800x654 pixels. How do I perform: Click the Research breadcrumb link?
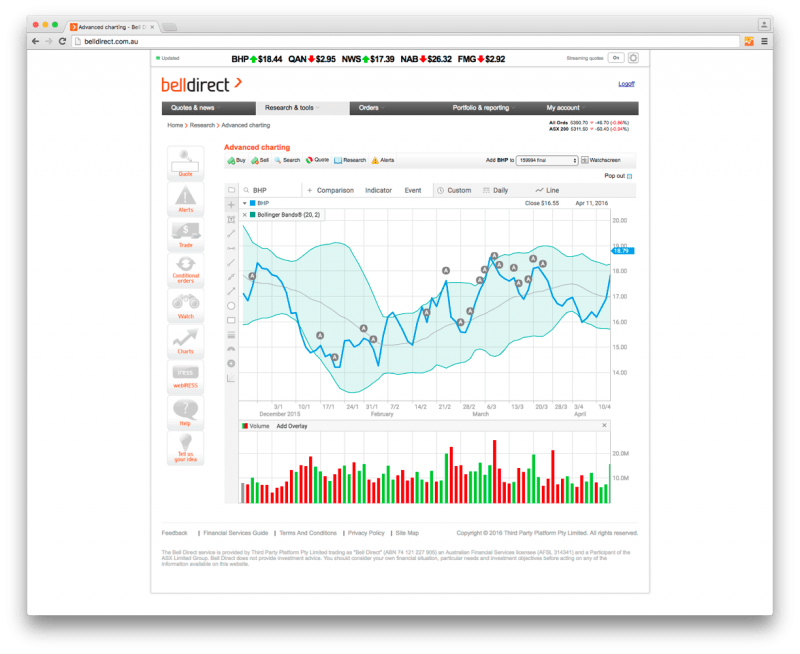202,125
